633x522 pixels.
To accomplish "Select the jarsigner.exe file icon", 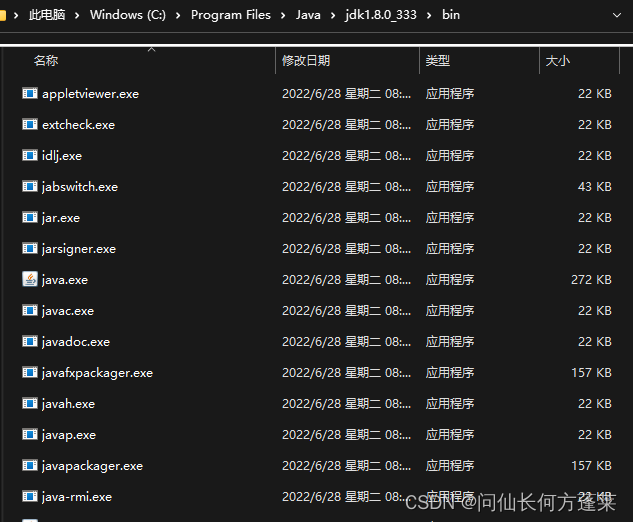I will [30, 249].
